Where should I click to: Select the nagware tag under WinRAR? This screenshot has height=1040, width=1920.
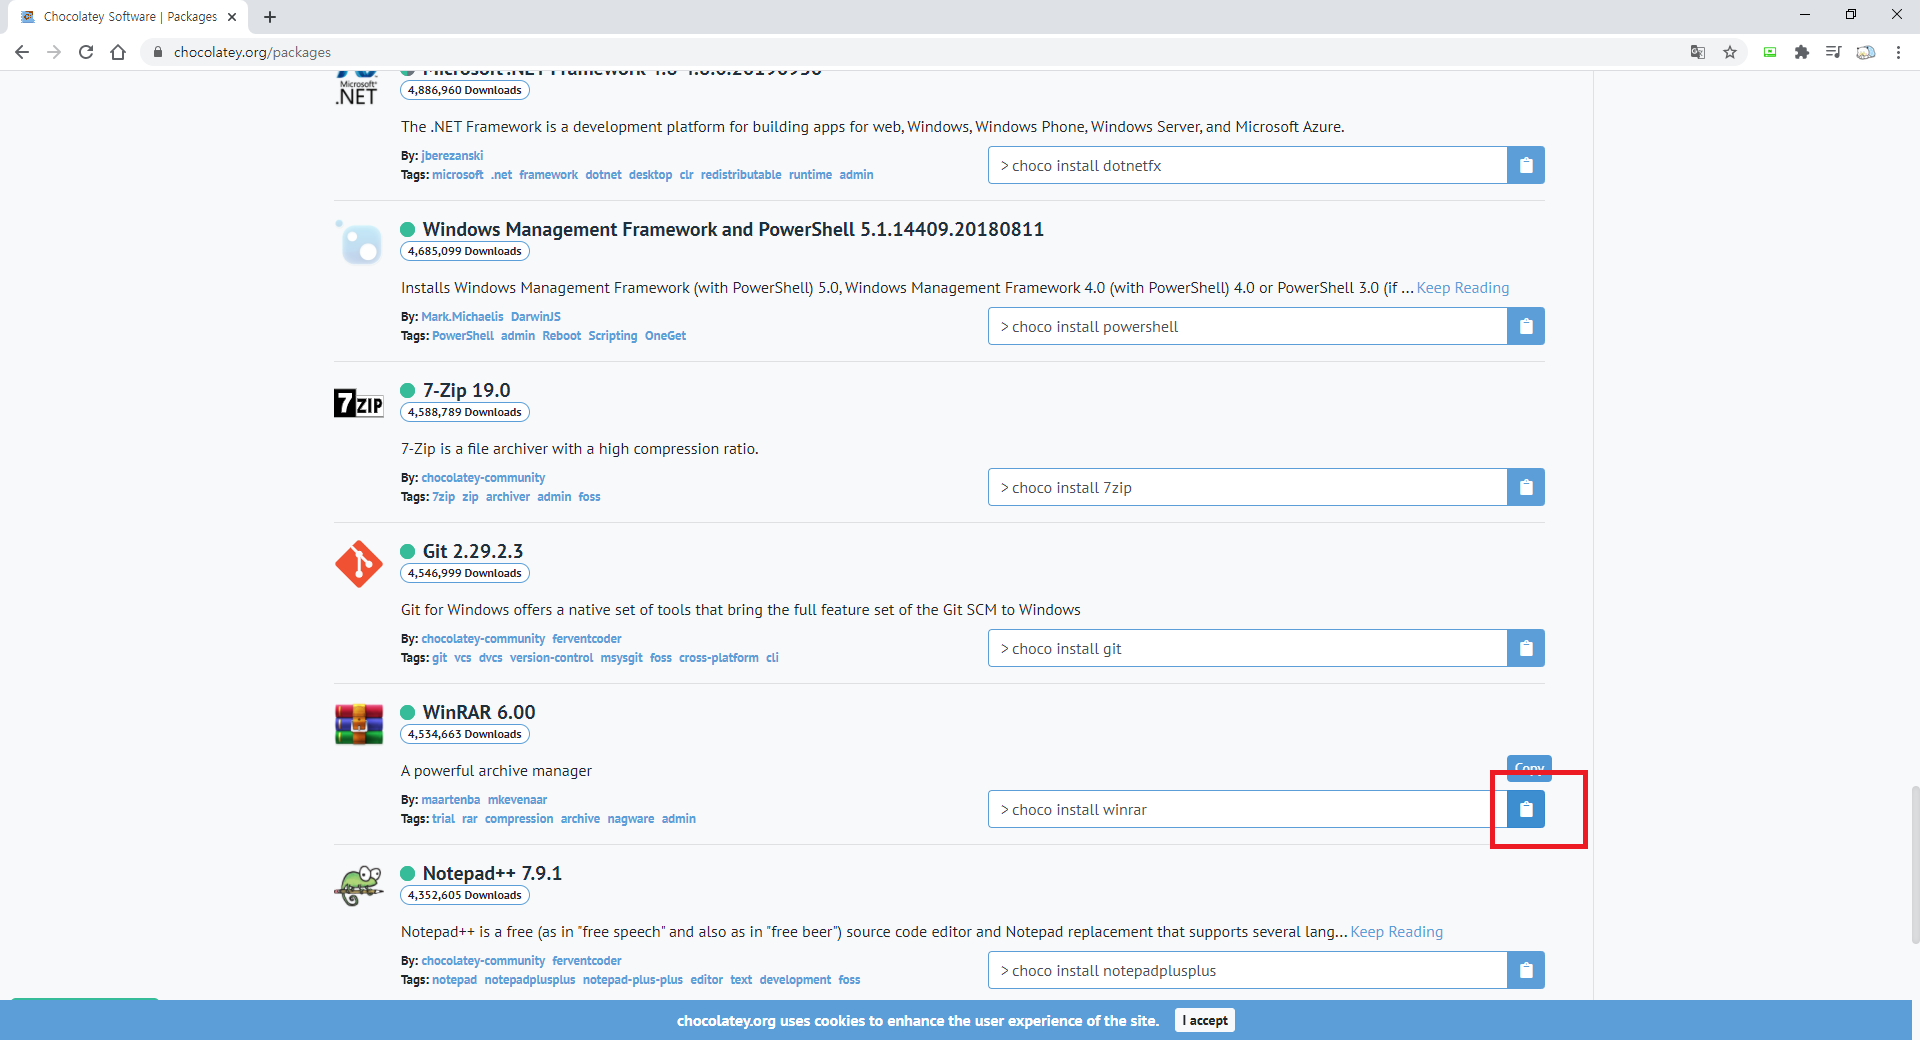click(x=631, y=819)
